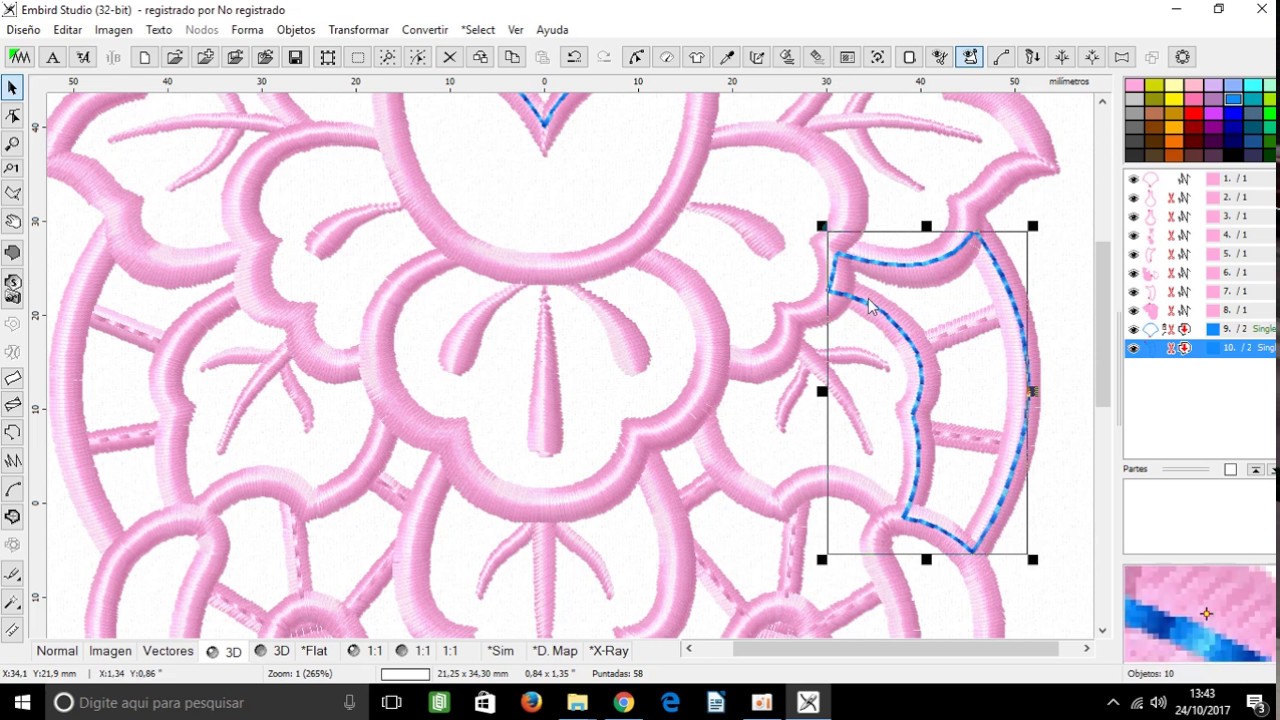1280x720 pixels.
Task: Click the garment T-shirt preview icon
Action: pyautogui.click(x=697, y=57)
